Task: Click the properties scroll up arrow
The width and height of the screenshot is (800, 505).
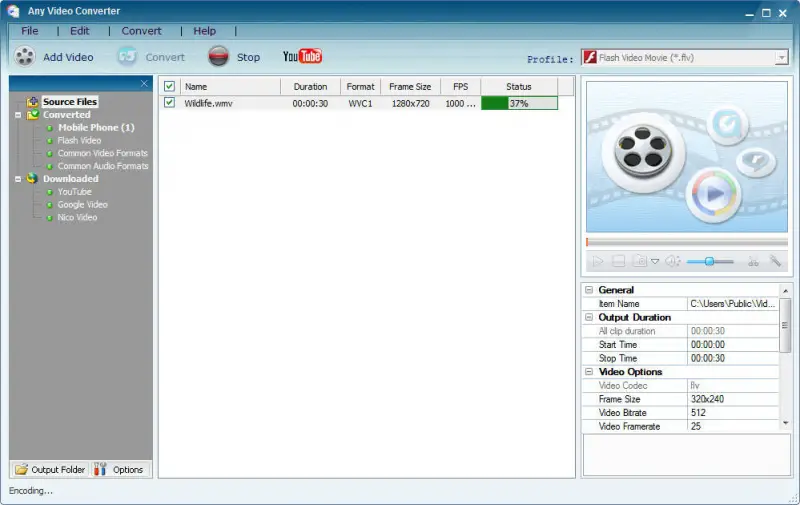Action: [x=785, y=291]
